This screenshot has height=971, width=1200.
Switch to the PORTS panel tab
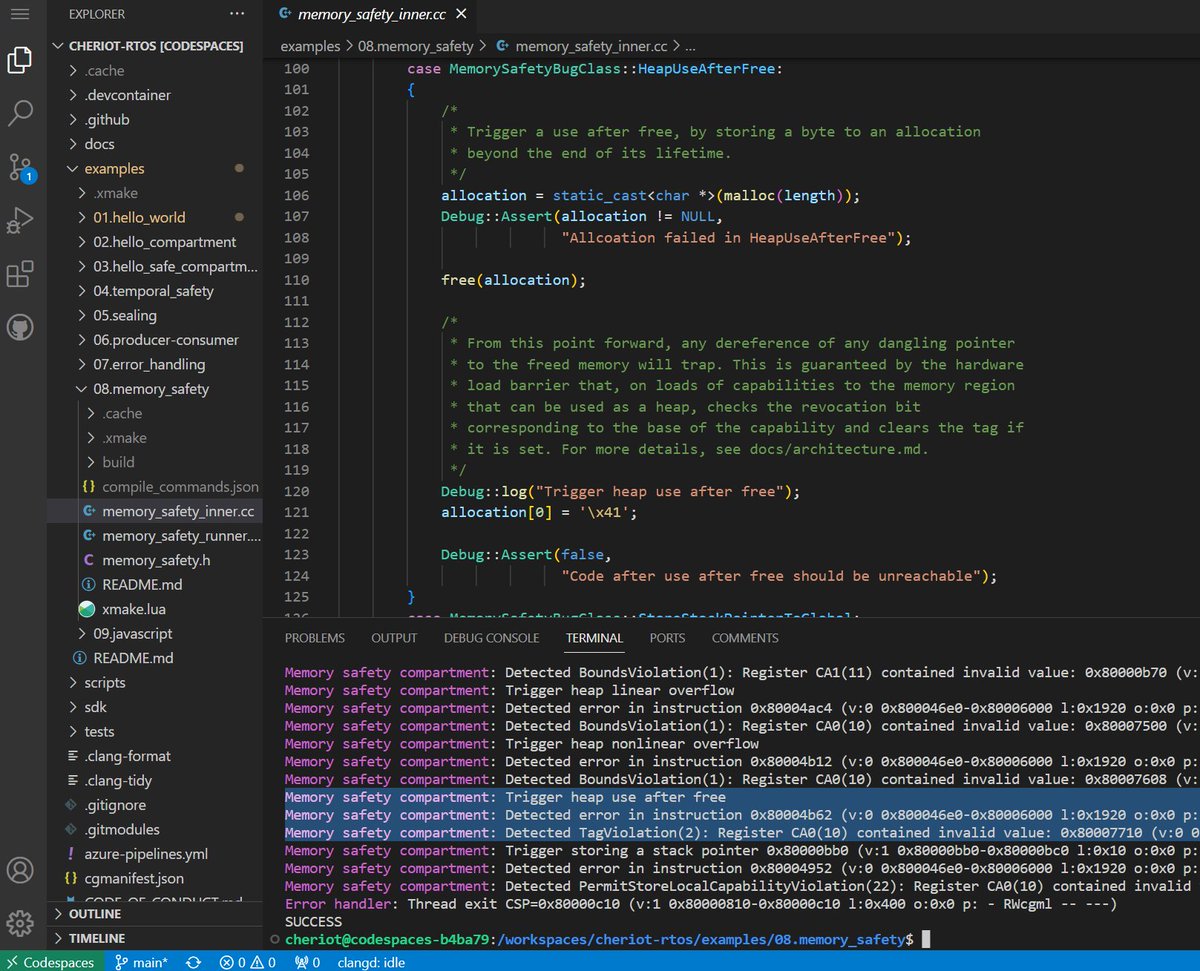pyautogui.click(x=667, y=638)
